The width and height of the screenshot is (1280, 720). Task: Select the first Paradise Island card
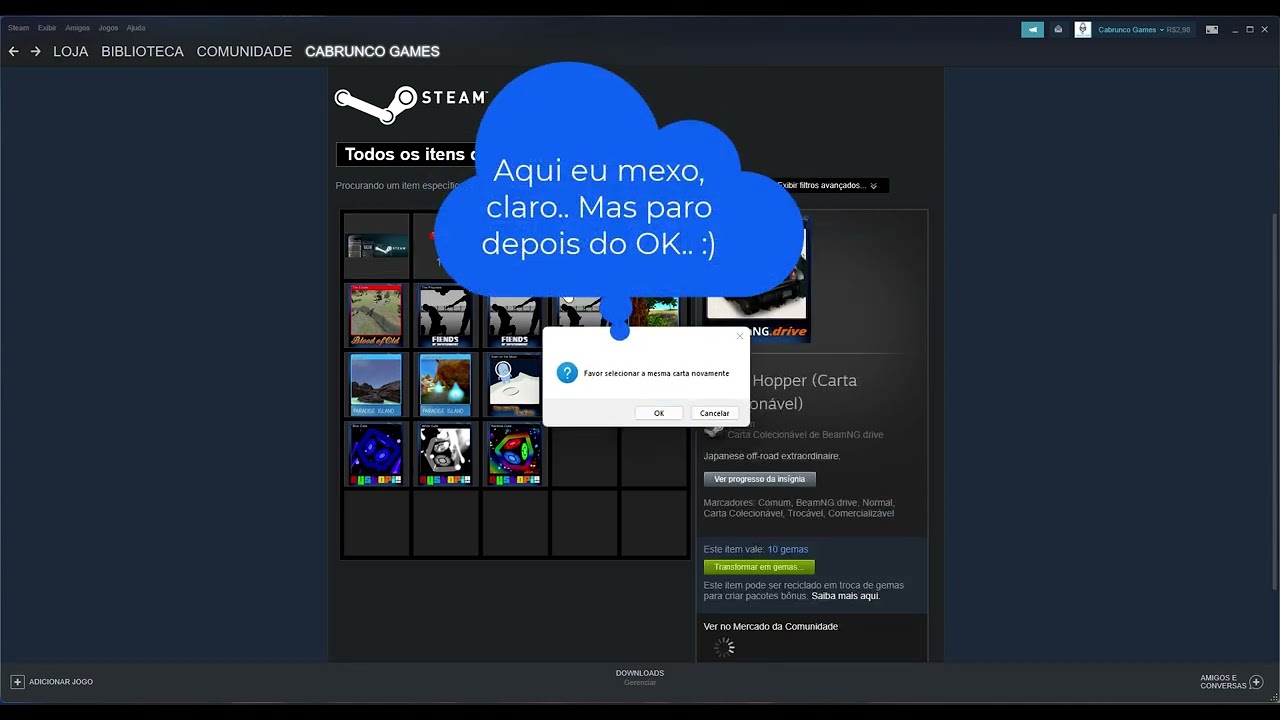376,384
